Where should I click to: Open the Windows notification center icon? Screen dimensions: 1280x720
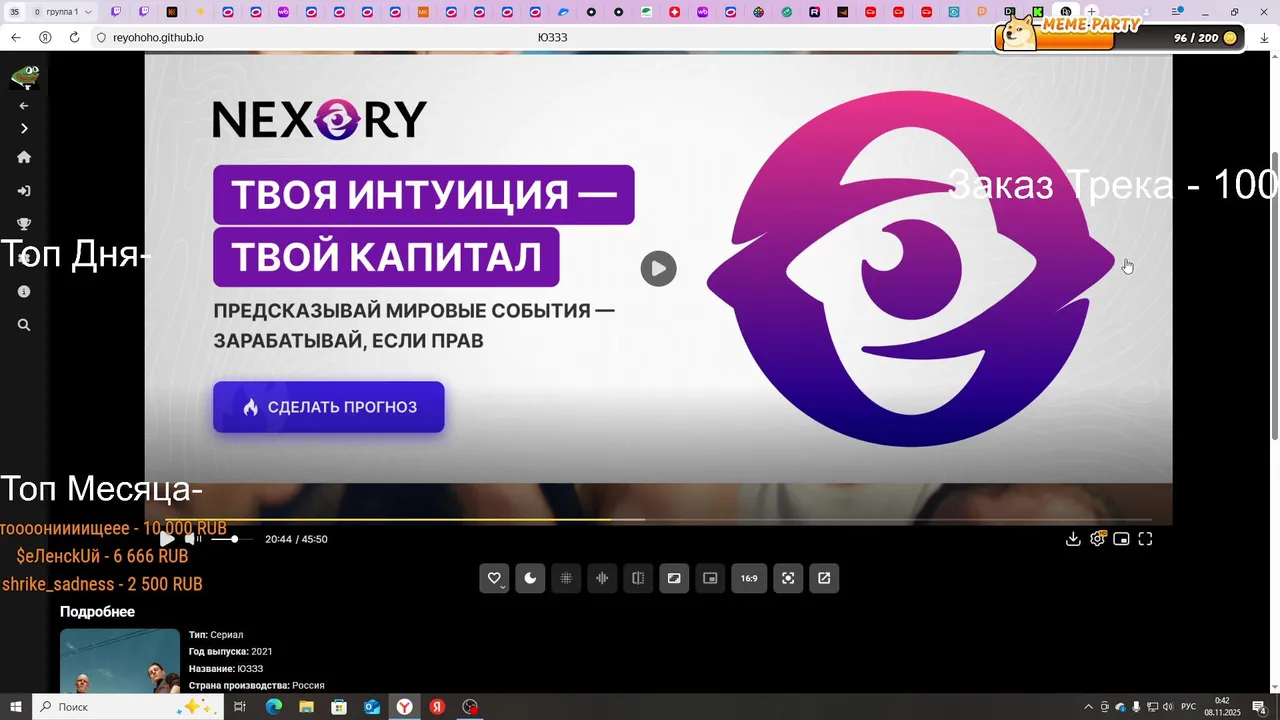tap(1260, 707)
